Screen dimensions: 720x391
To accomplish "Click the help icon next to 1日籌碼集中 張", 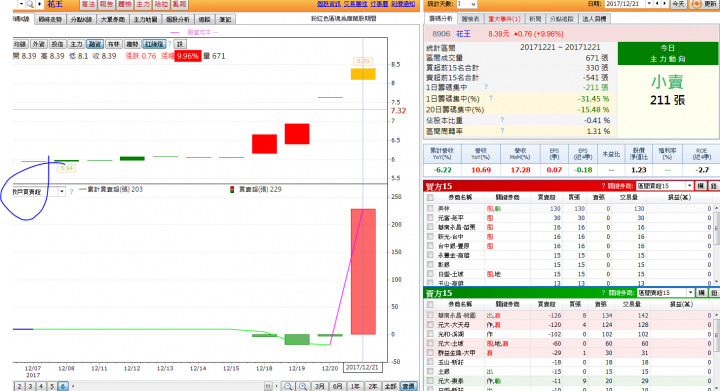I will point(486,86).
